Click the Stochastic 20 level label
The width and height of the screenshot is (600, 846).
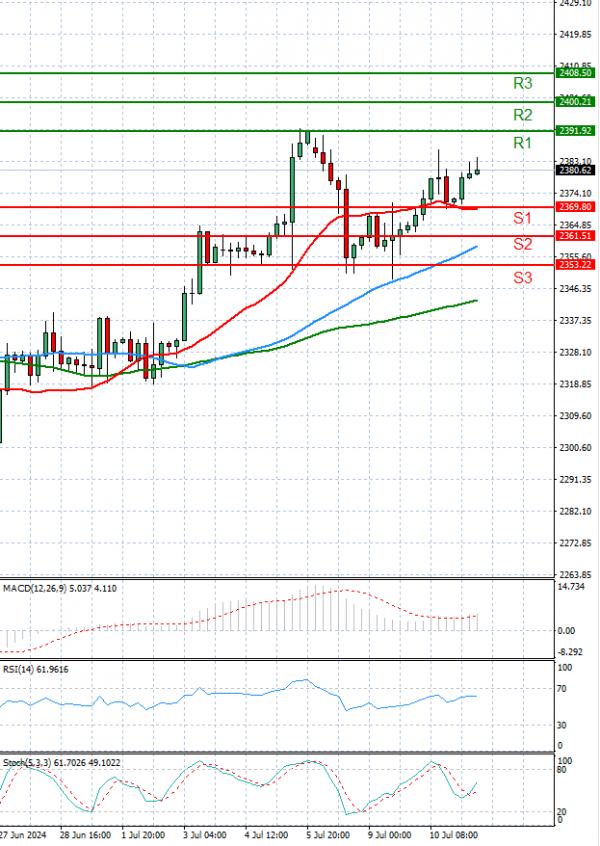562,813
